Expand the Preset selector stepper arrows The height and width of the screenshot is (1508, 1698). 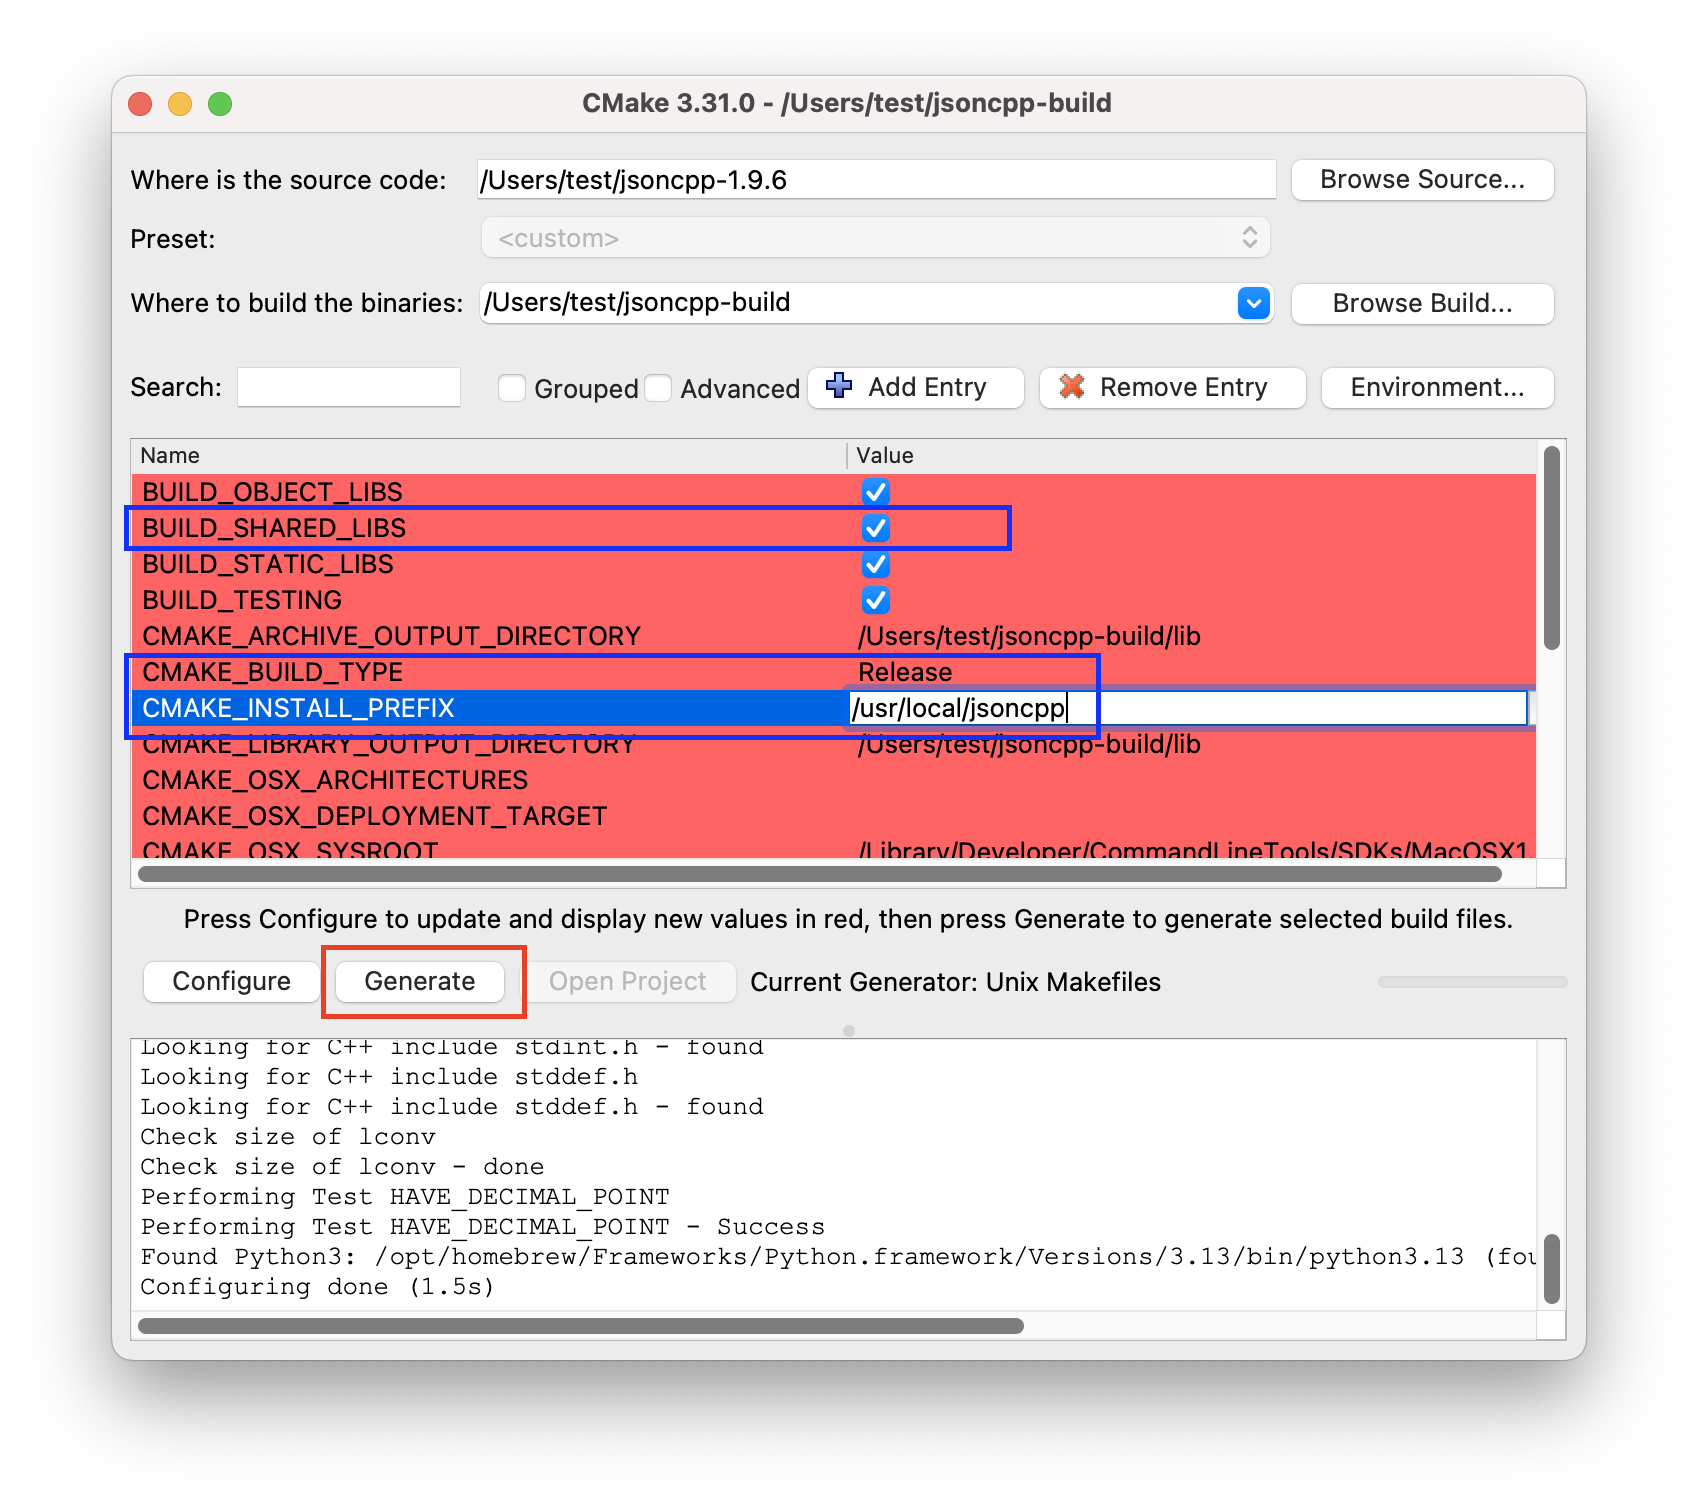click(1248, 238)
